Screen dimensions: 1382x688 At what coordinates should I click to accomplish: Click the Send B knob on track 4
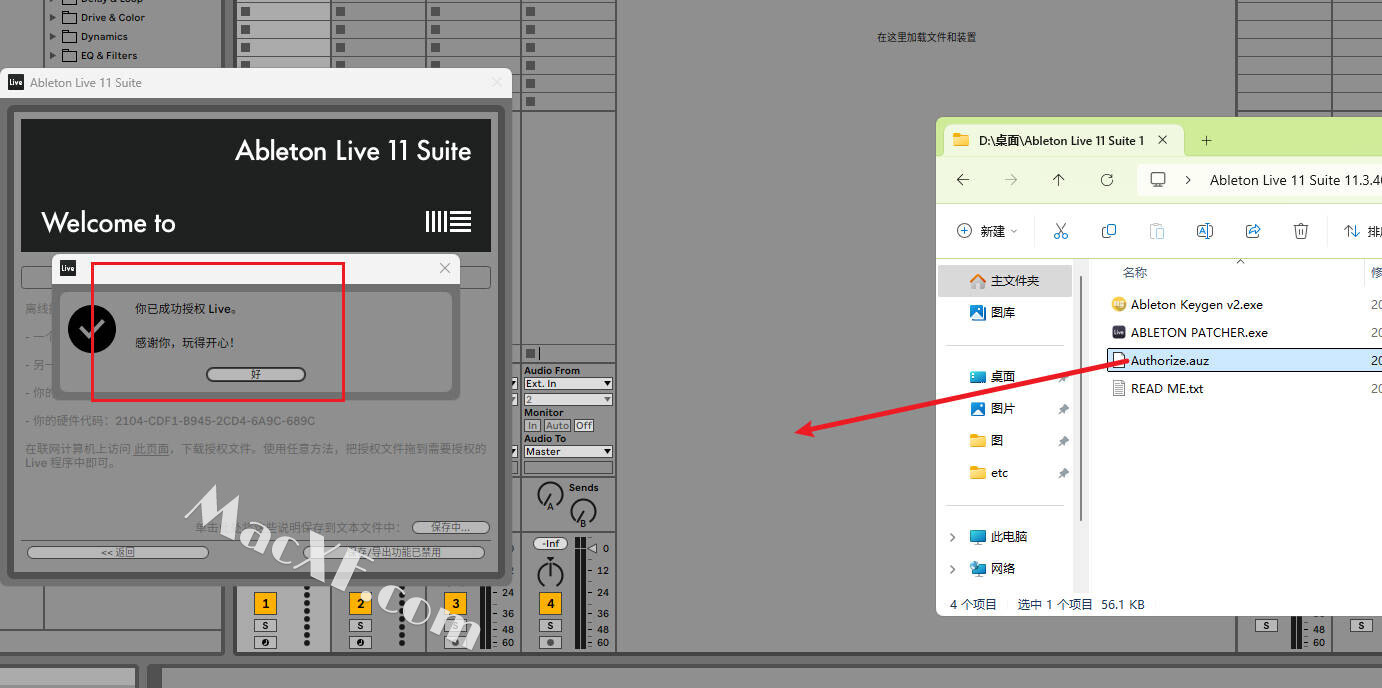tap(583, 511)
